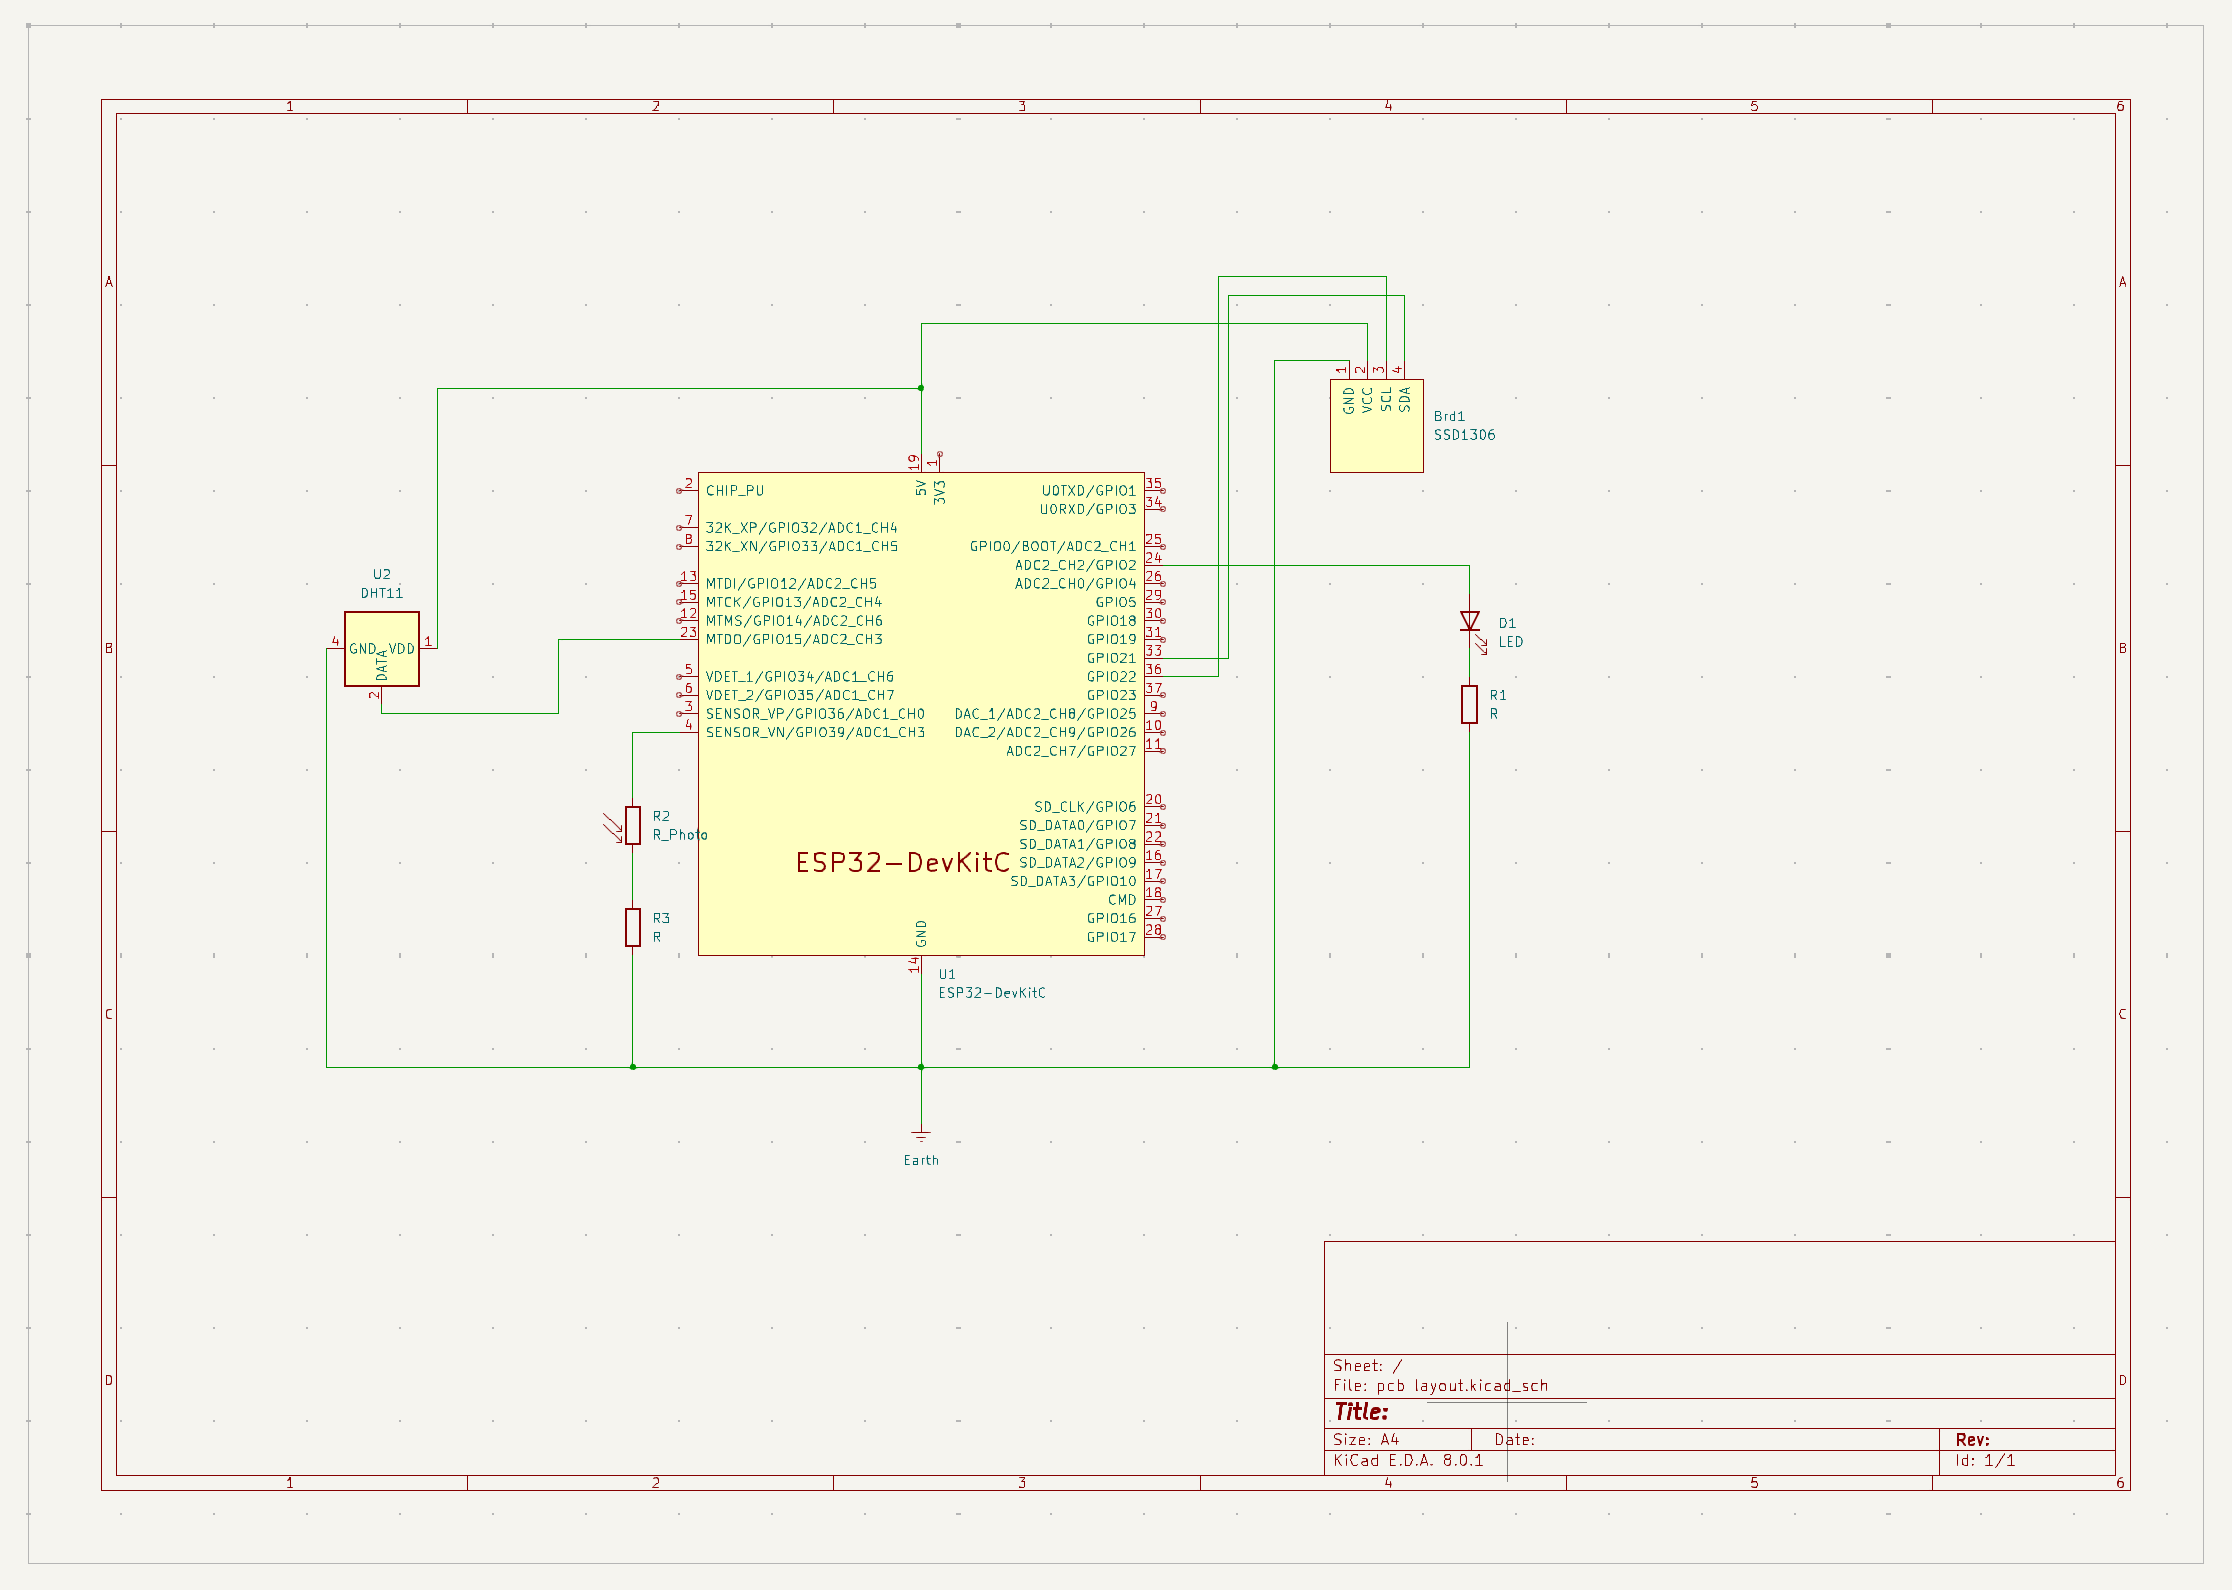
Task: Click the D1 reference label
Action: [1507, 623]
